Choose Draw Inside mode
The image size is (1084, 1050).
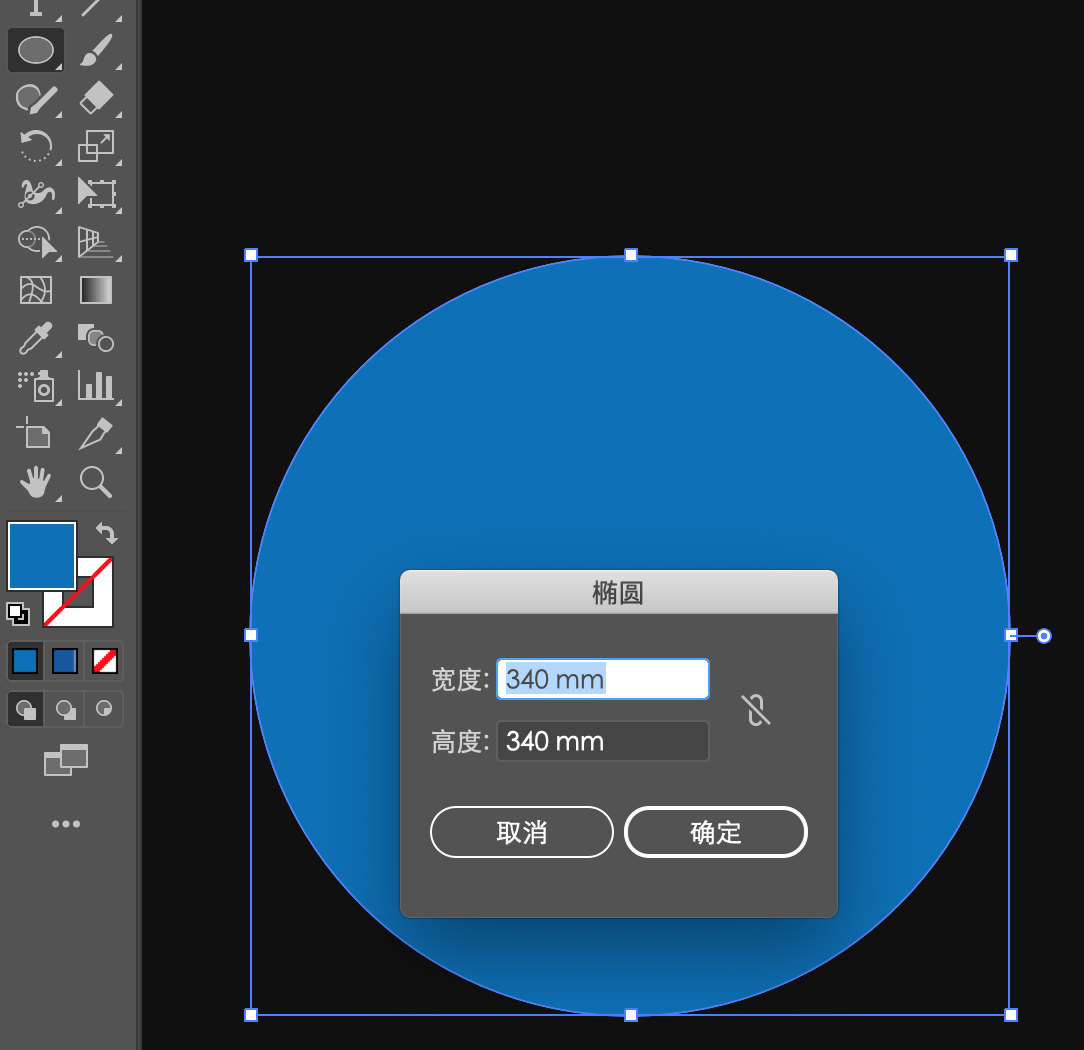point(104,709)
